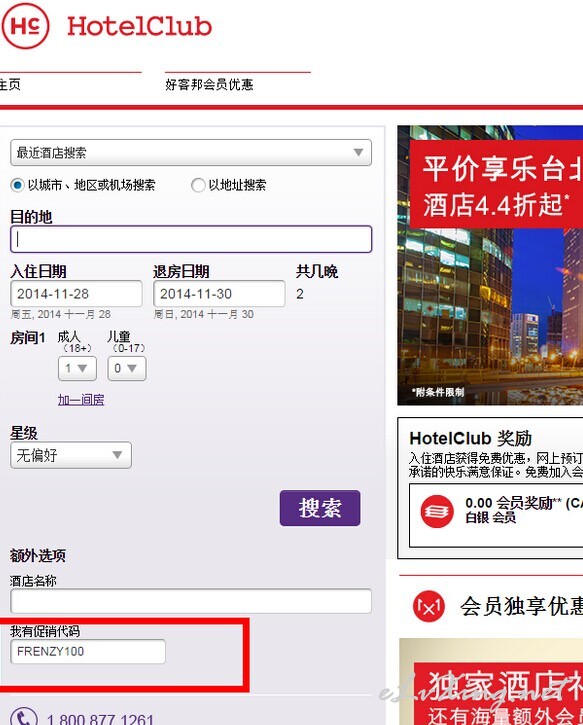Click the 周五, 2014 十一月 28 date text
Viewport: 583px width, 725px height.
click(x=61, y=314)
